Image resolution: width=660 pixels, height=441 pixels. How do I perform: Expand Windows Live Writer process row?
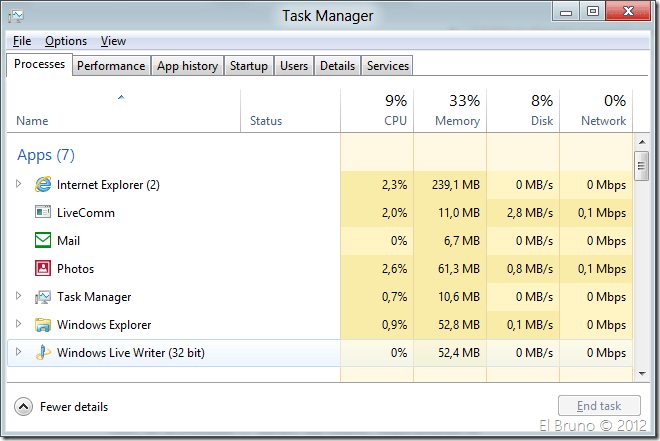coord(18,353)
